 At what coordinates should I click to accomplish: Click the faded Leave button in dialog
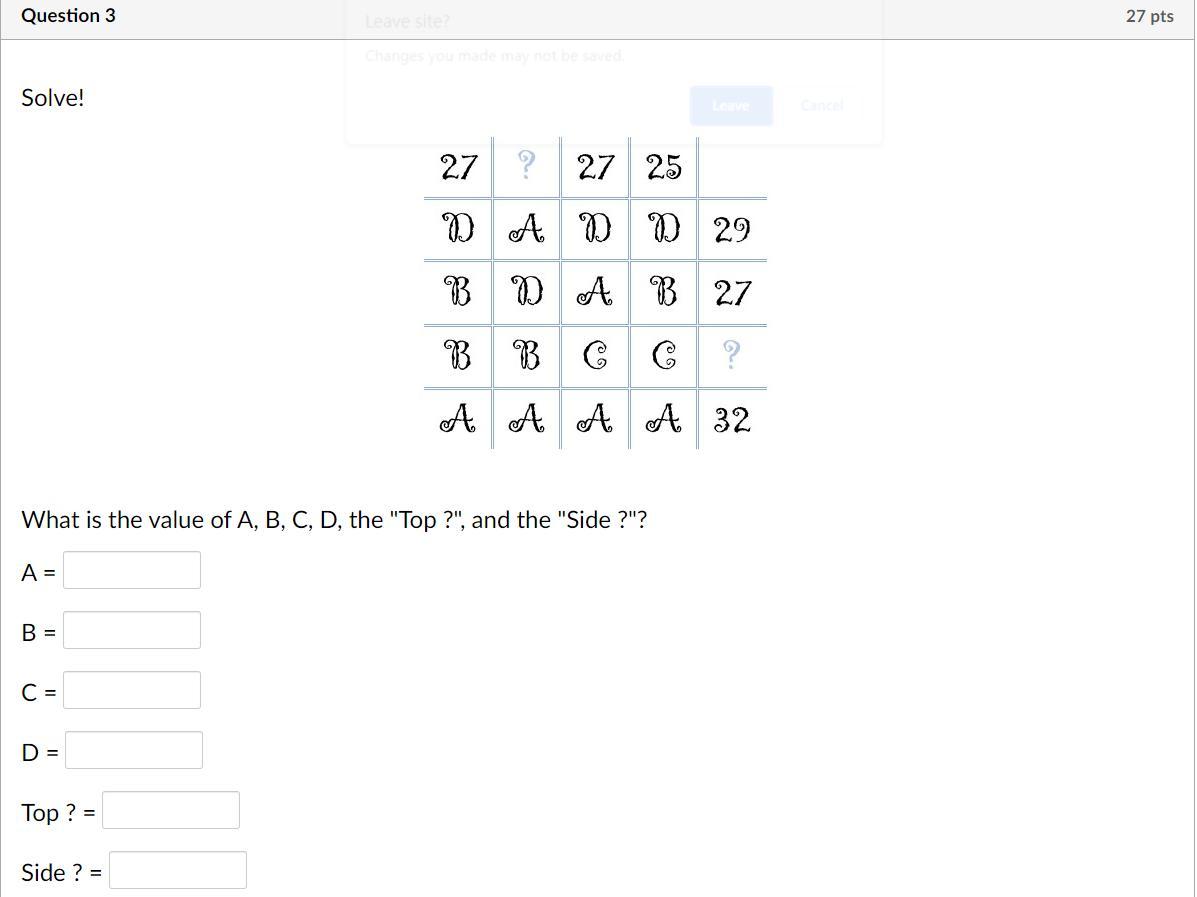(731, 105)
